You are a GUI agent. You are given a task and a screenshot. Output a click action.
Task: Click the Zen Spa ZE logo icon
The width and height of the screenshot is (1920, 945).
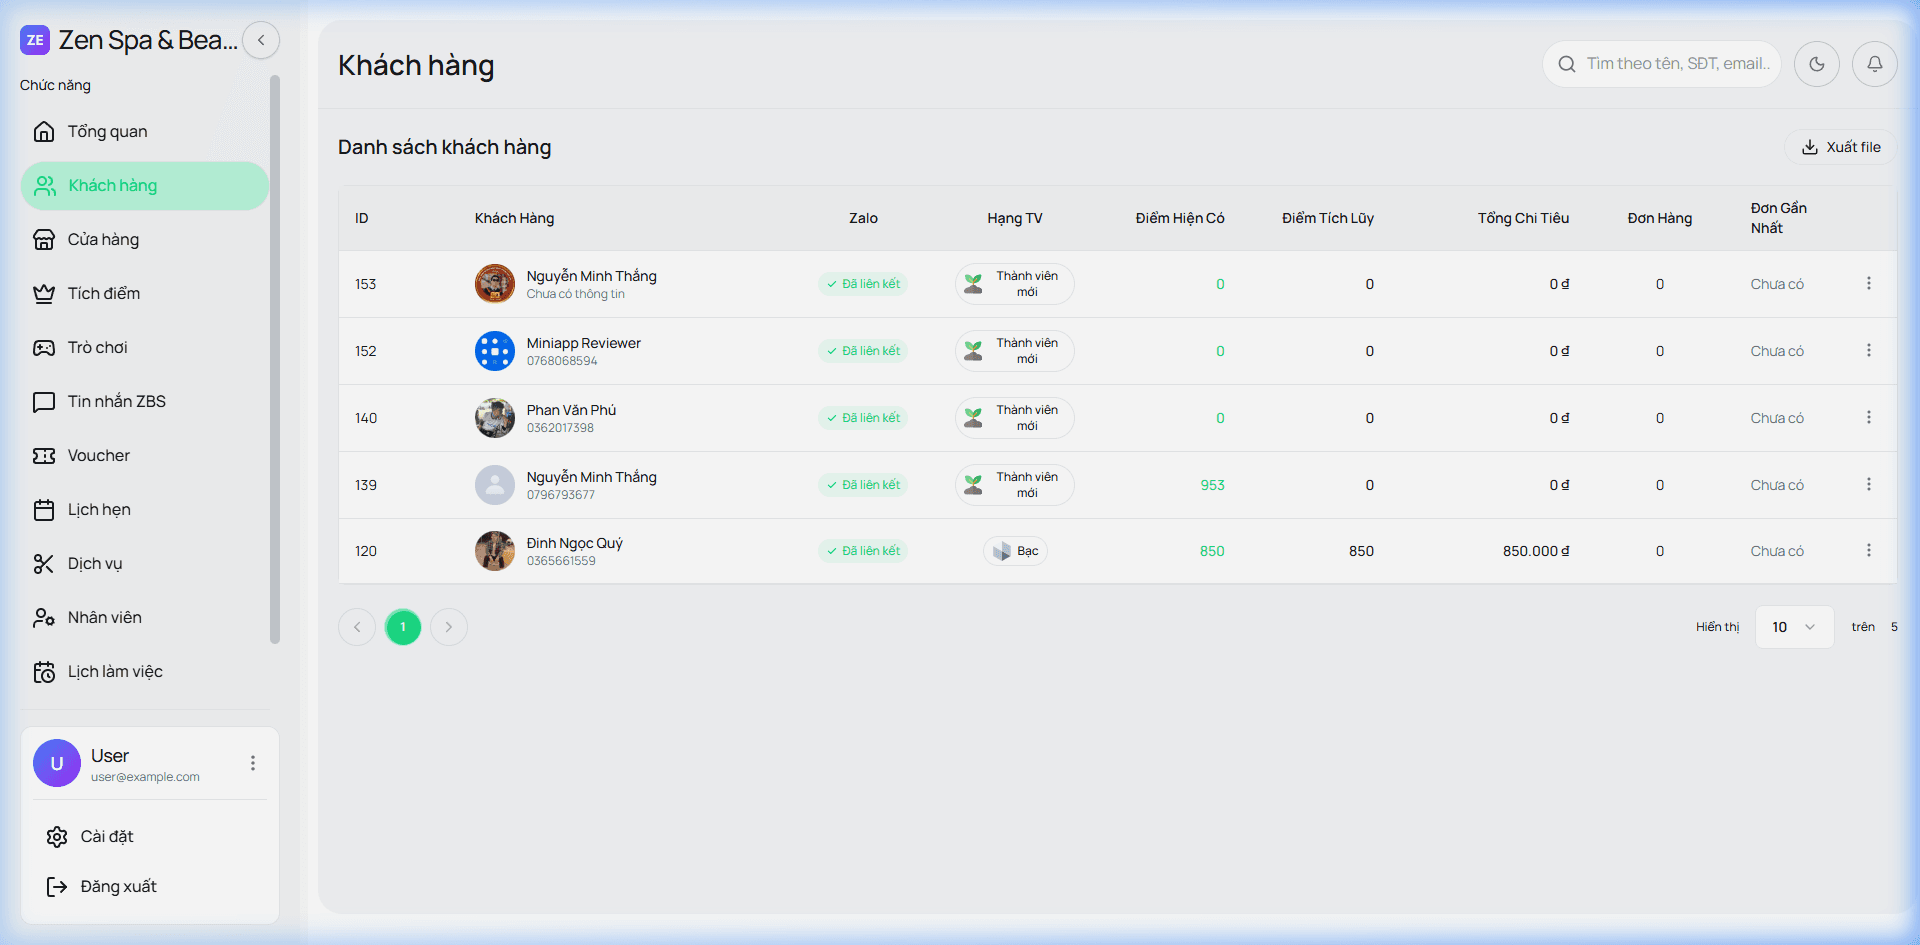pyautogui.click(x=35, y=41)
